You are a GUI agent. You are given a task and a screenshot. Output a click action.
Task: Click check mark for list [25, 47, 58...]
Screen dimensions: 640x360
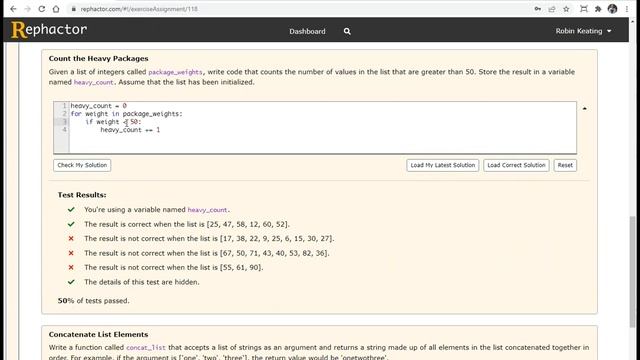pos(71,224)
